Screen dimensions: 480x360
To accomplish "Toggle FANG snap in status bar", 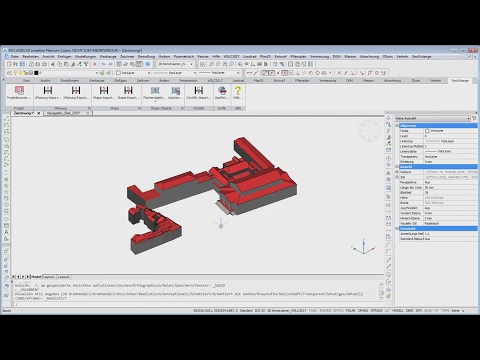I will click(x=313, y=310).
